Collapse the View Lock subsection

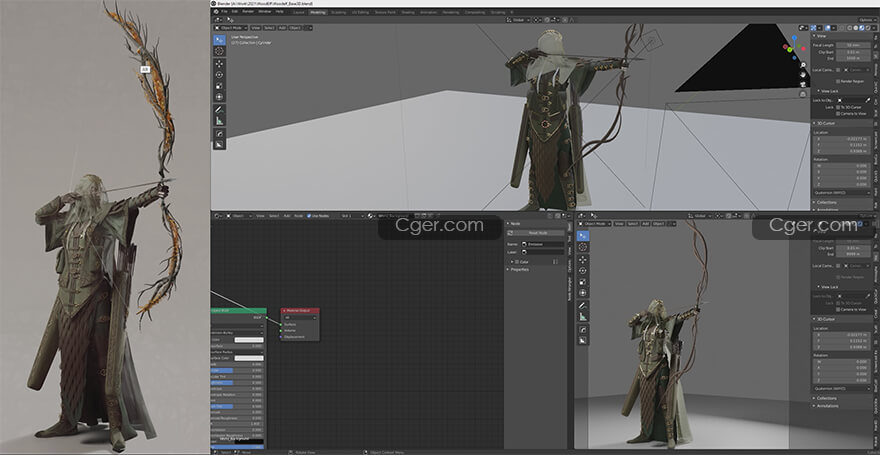coord(828,91)
